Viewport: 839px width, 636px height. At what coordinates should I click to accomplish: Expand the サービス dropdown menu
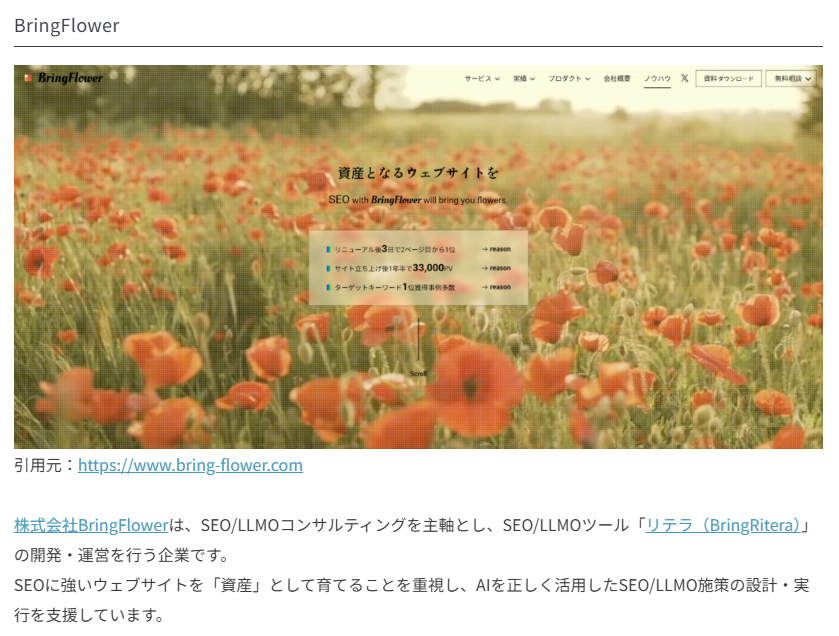482,78
